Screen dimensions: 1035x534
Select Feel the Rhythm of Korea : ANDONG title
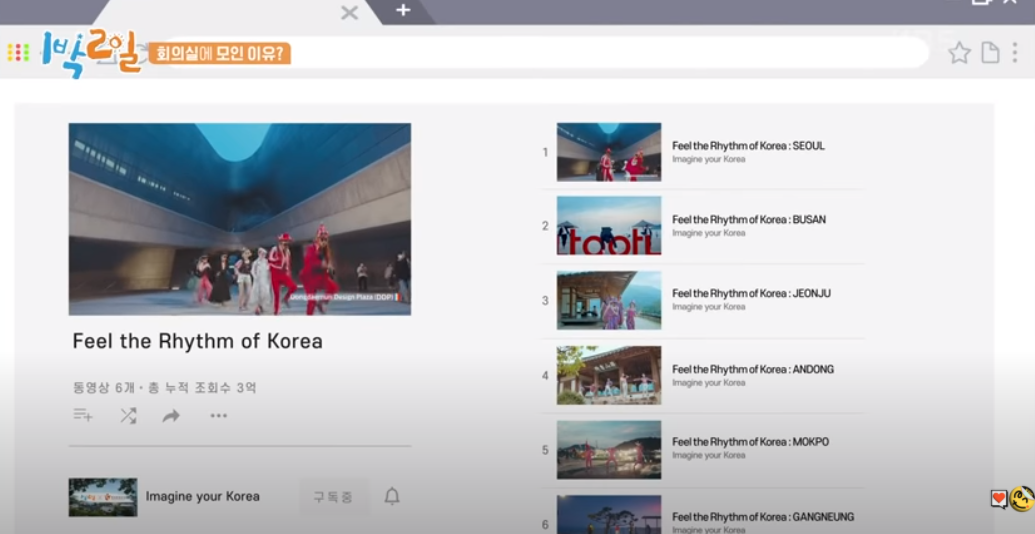point(753,370)
